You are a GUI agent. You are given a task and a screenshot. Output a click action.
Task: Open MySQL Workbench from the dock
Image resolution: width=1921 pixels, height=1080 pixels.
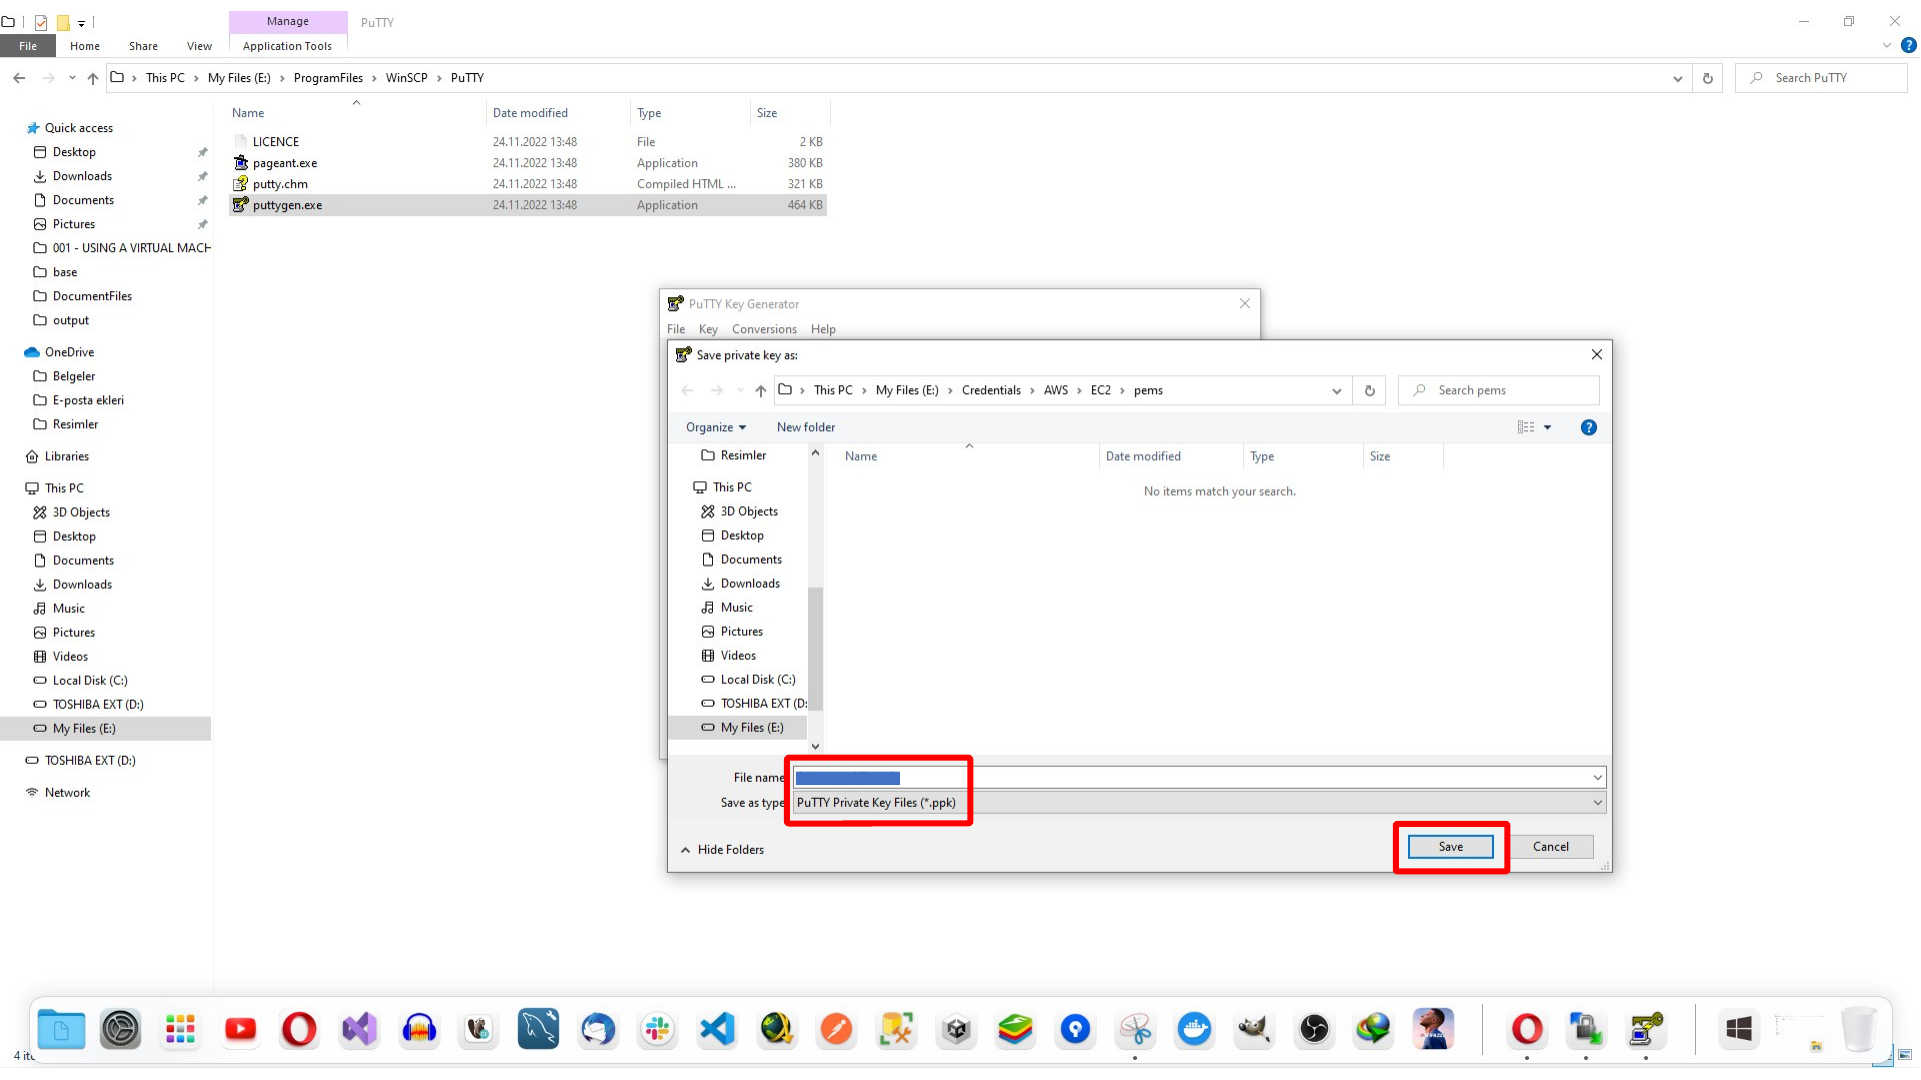pos(538,1029)
